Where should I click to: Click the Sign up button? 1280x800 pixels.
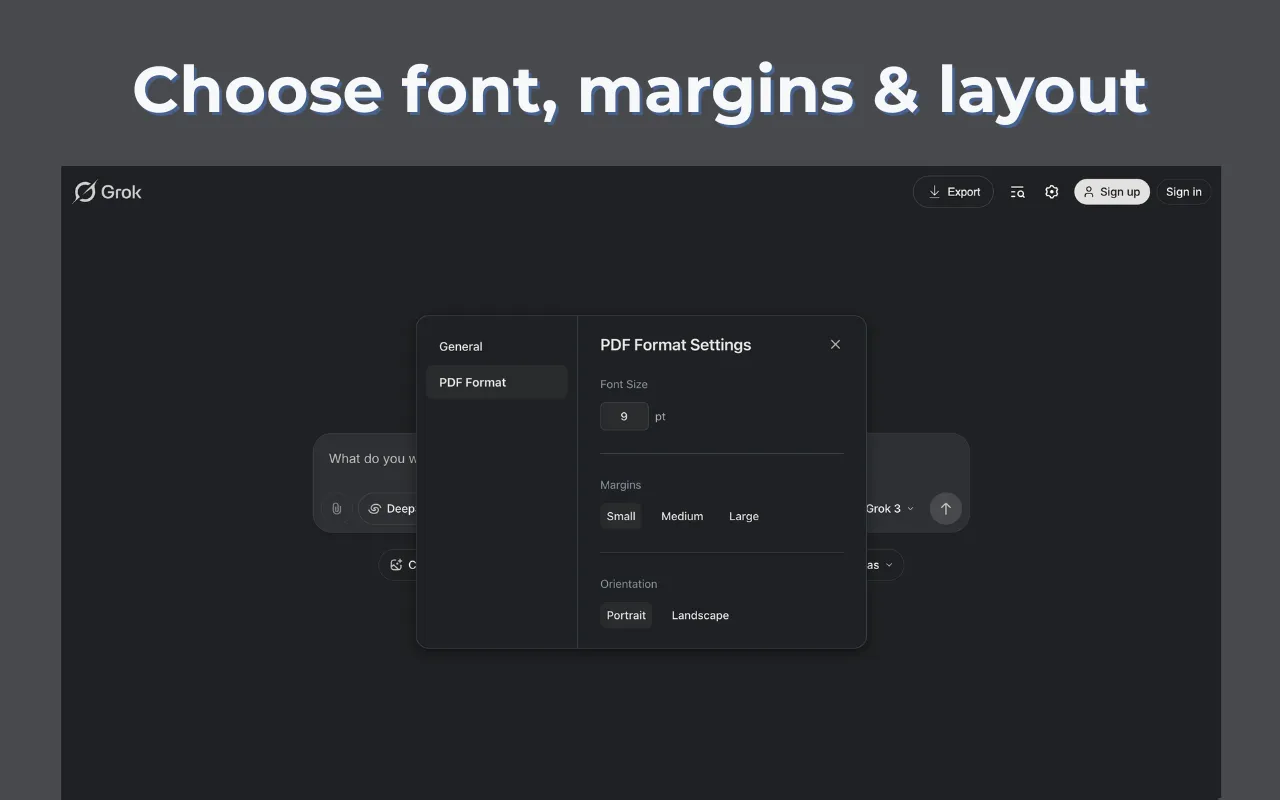click(x=1112, y=192)
